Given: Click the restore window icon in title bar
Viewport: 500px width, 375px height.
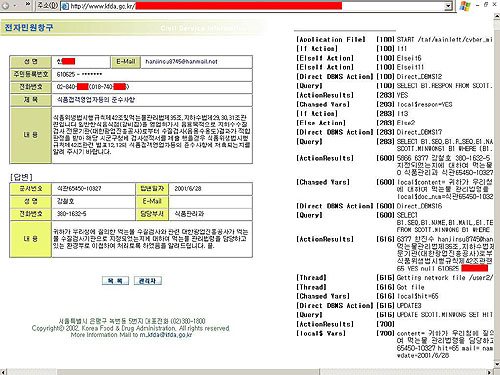Looking at the screenshot, I should coord(486,4).
